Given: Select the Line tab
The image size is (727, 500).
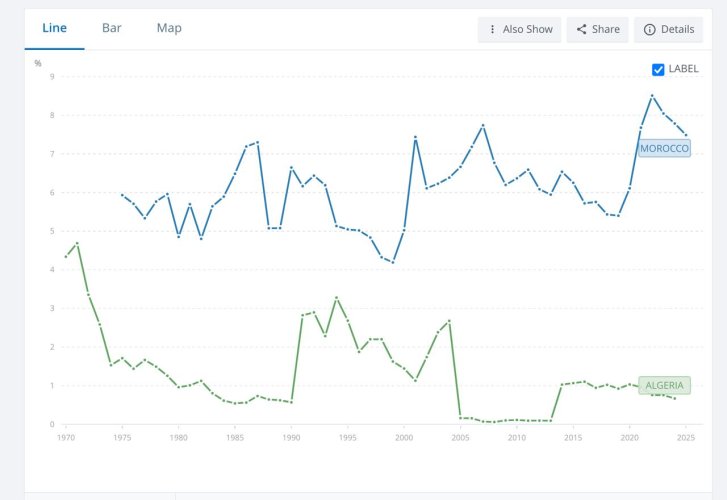Looking at the screenshot, I should pos(55,28).
